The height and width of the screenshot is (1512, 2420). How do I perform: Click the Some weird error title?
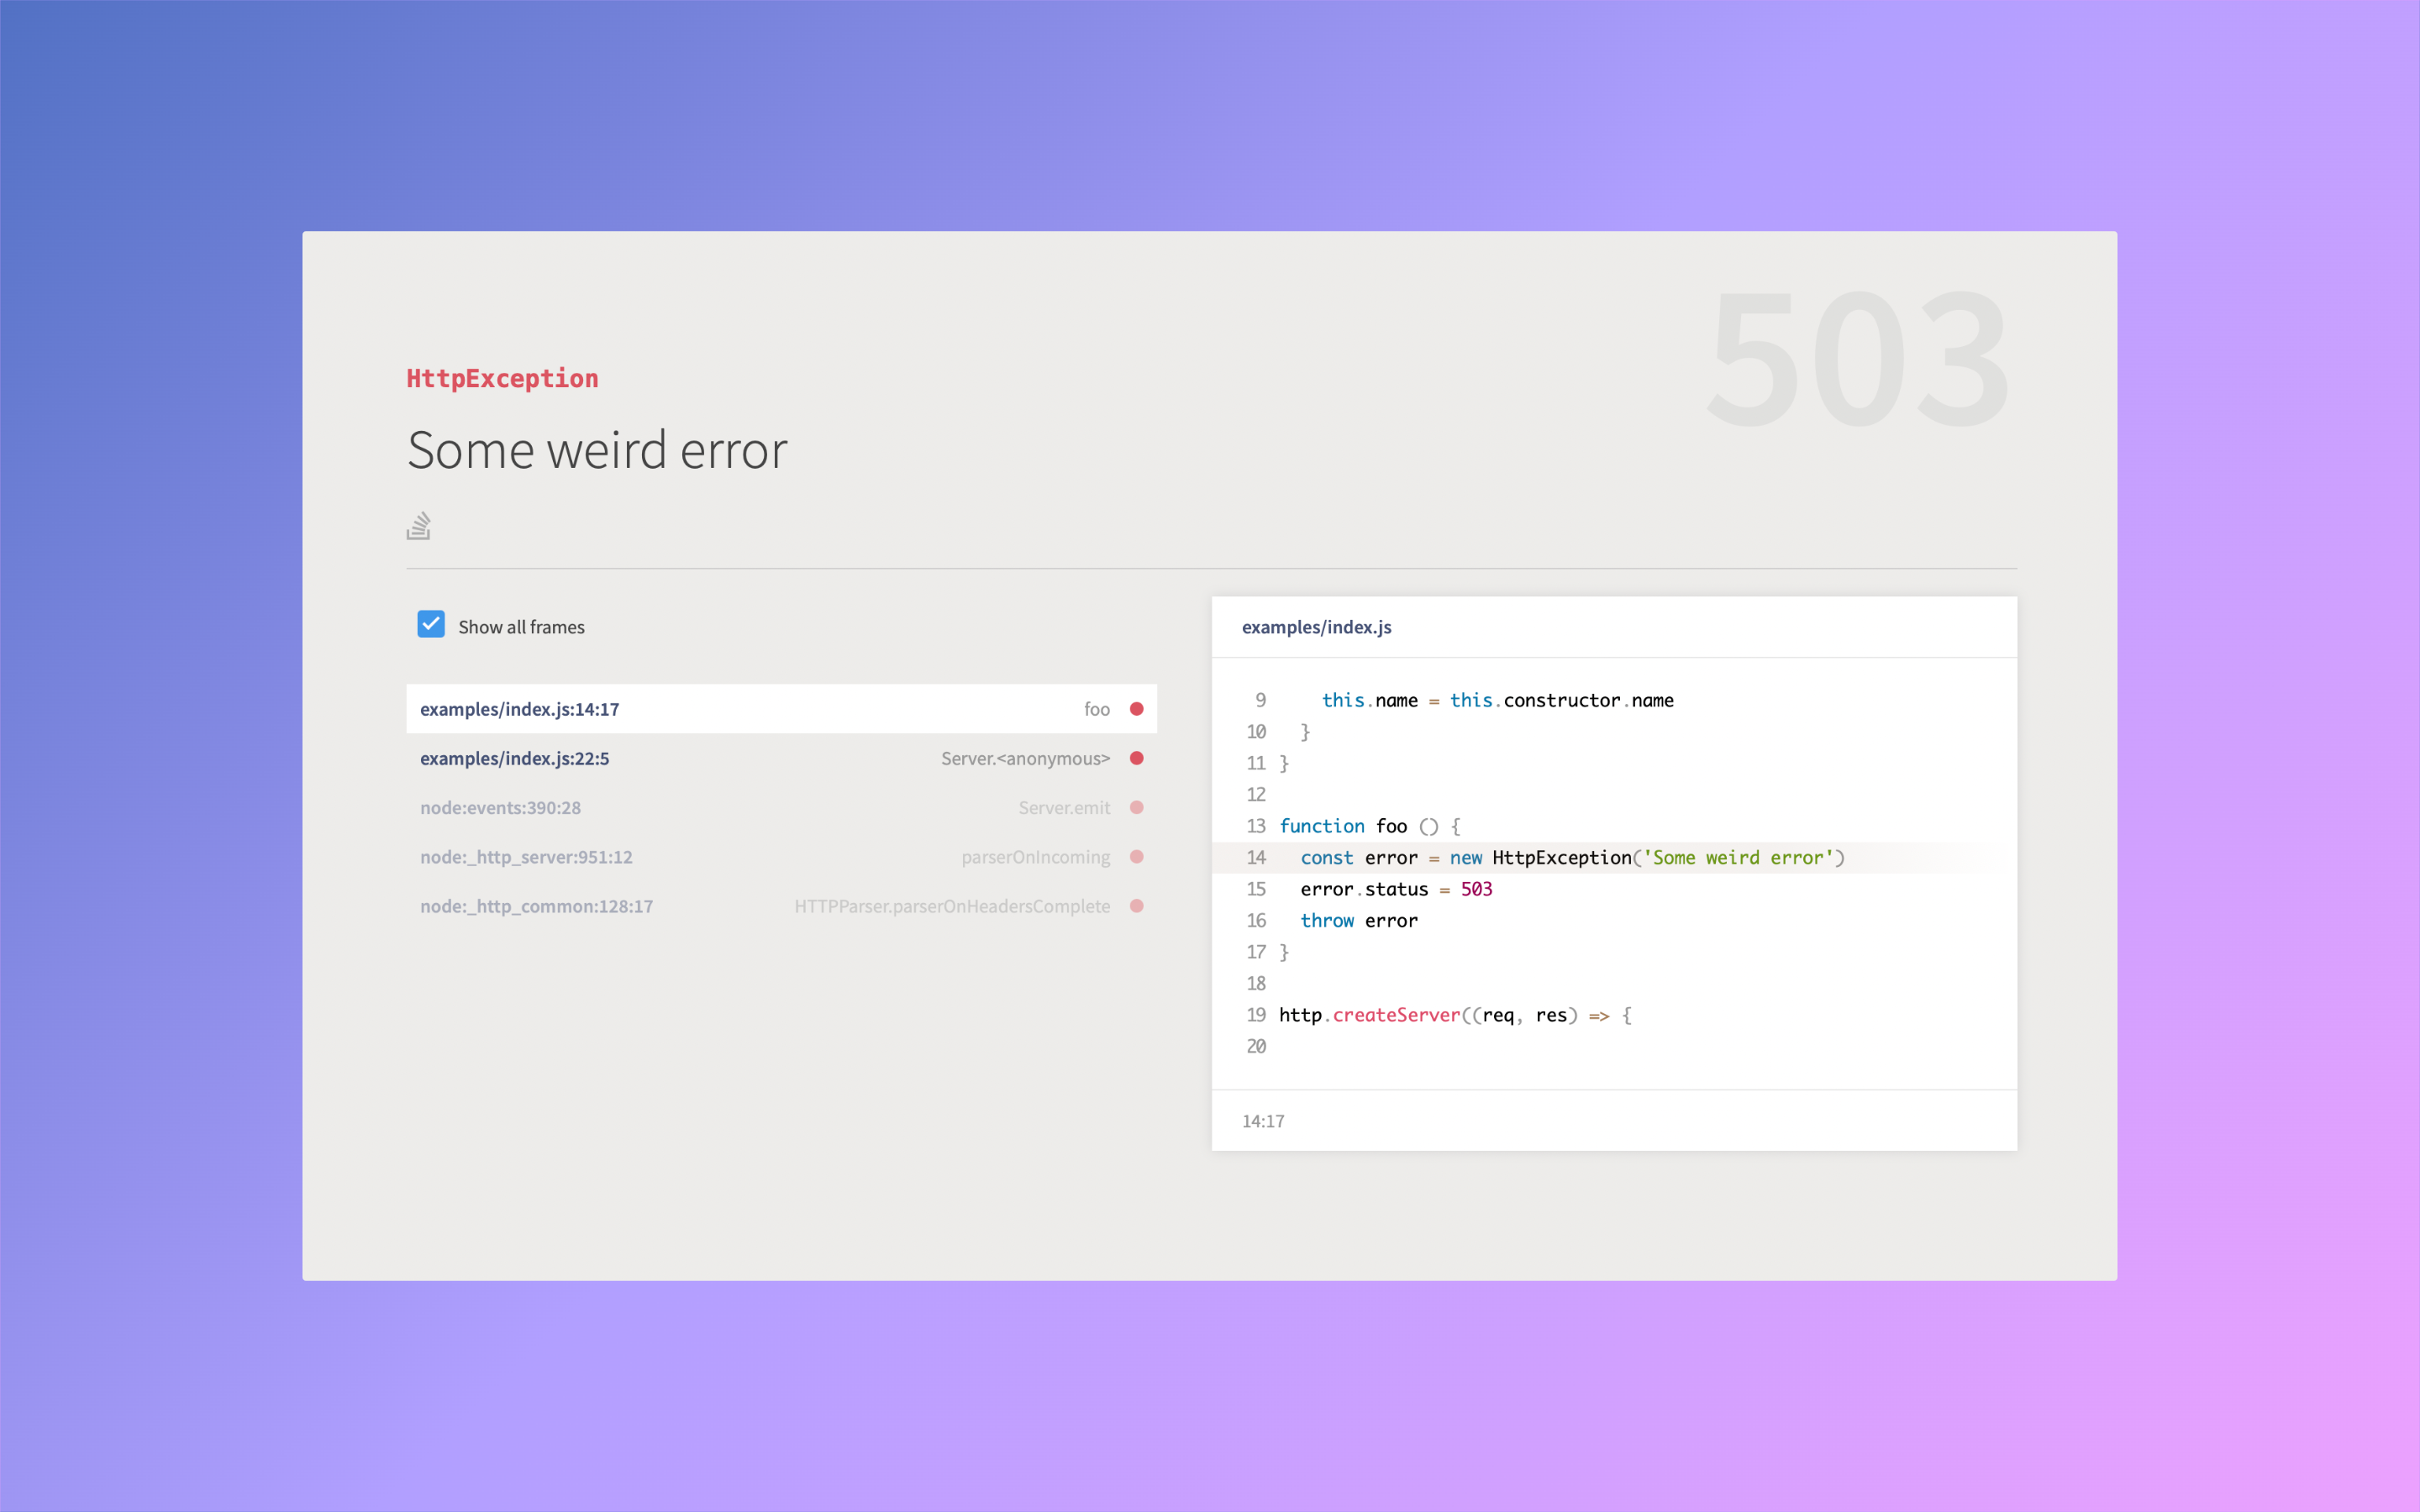(597, 450)
